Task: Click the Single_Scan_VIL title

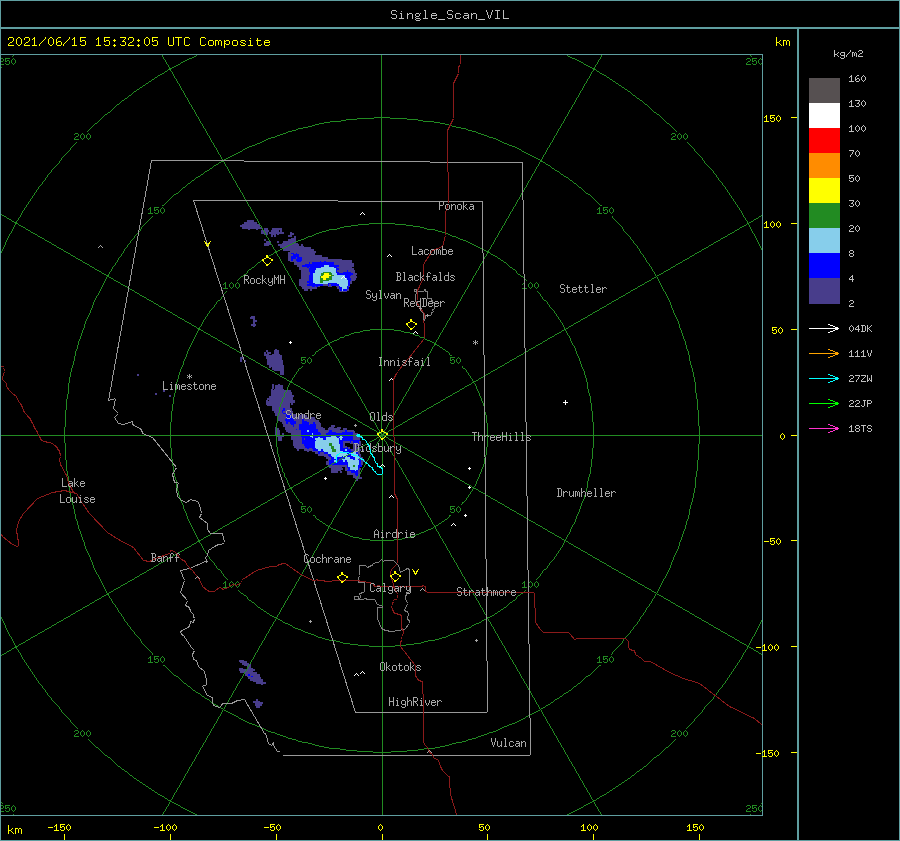Action: coord(449,15)
